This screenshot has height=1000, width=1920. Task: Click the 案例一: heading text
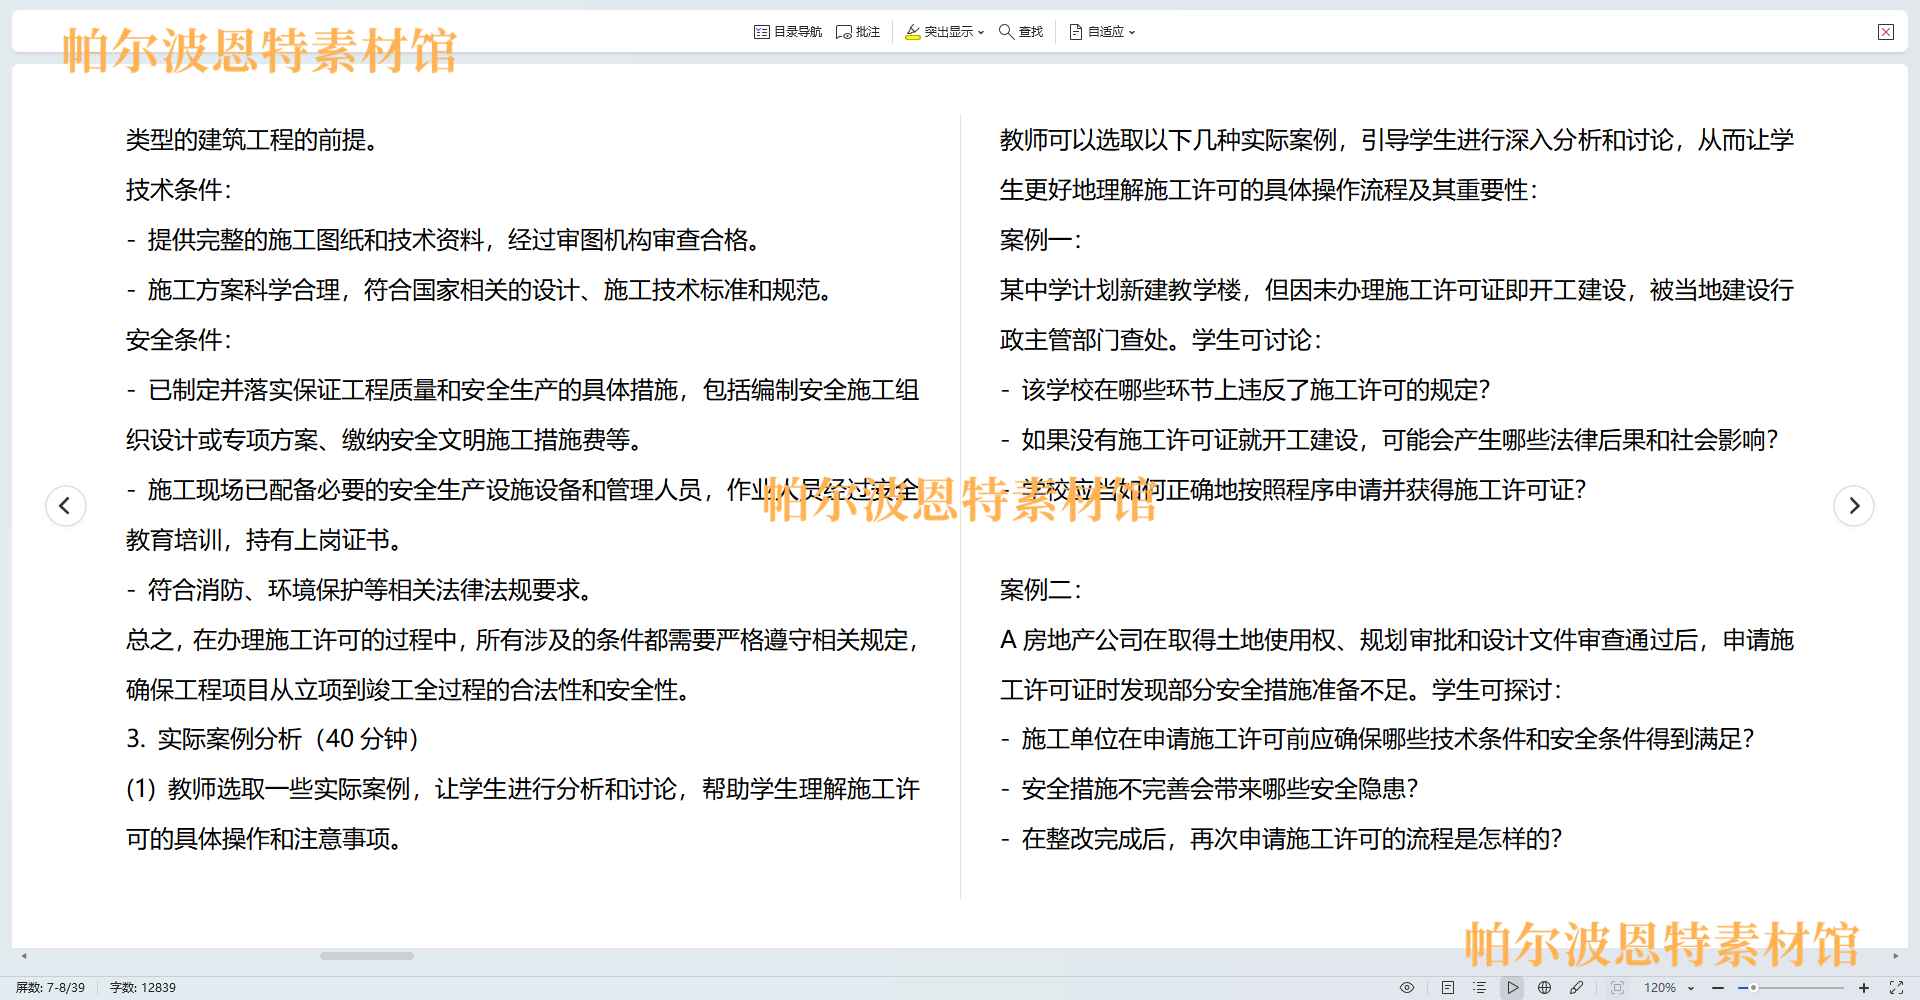coord(1041,240)
